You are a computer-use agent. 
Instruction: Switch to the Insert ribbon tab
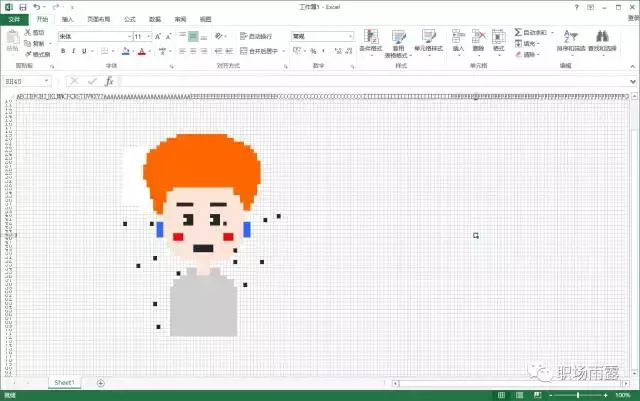67,19
